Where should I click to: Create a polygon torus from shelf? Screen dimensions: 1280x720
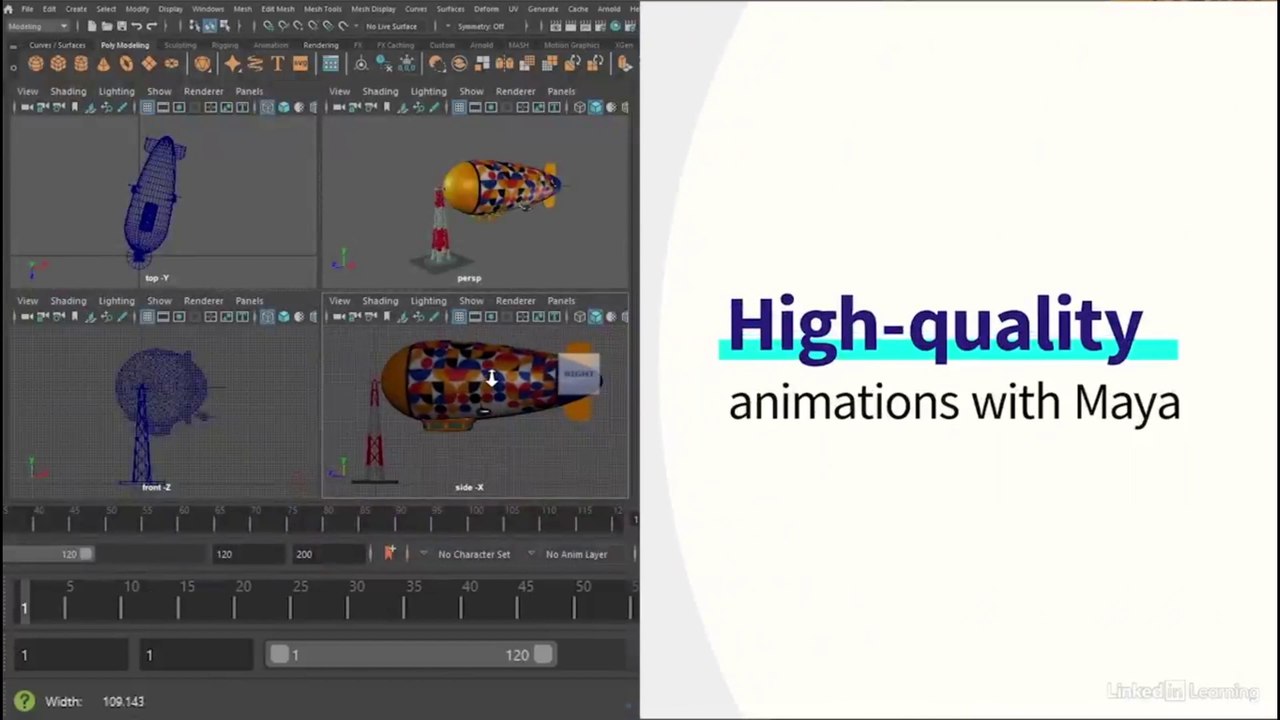pyautogui.click(x=126, y=64)
